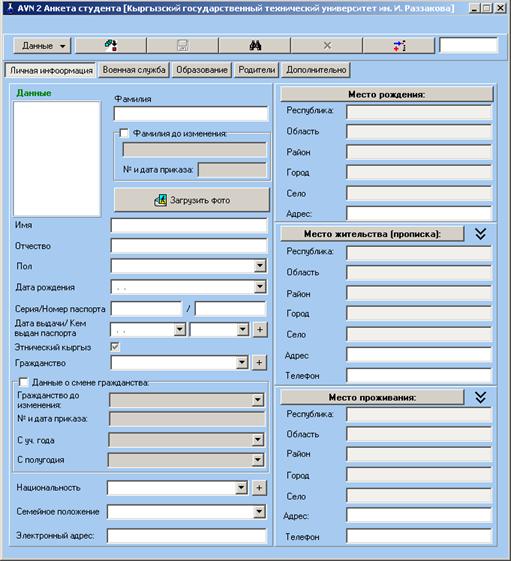
Task: Click the Имя input field
Action: 189,225
